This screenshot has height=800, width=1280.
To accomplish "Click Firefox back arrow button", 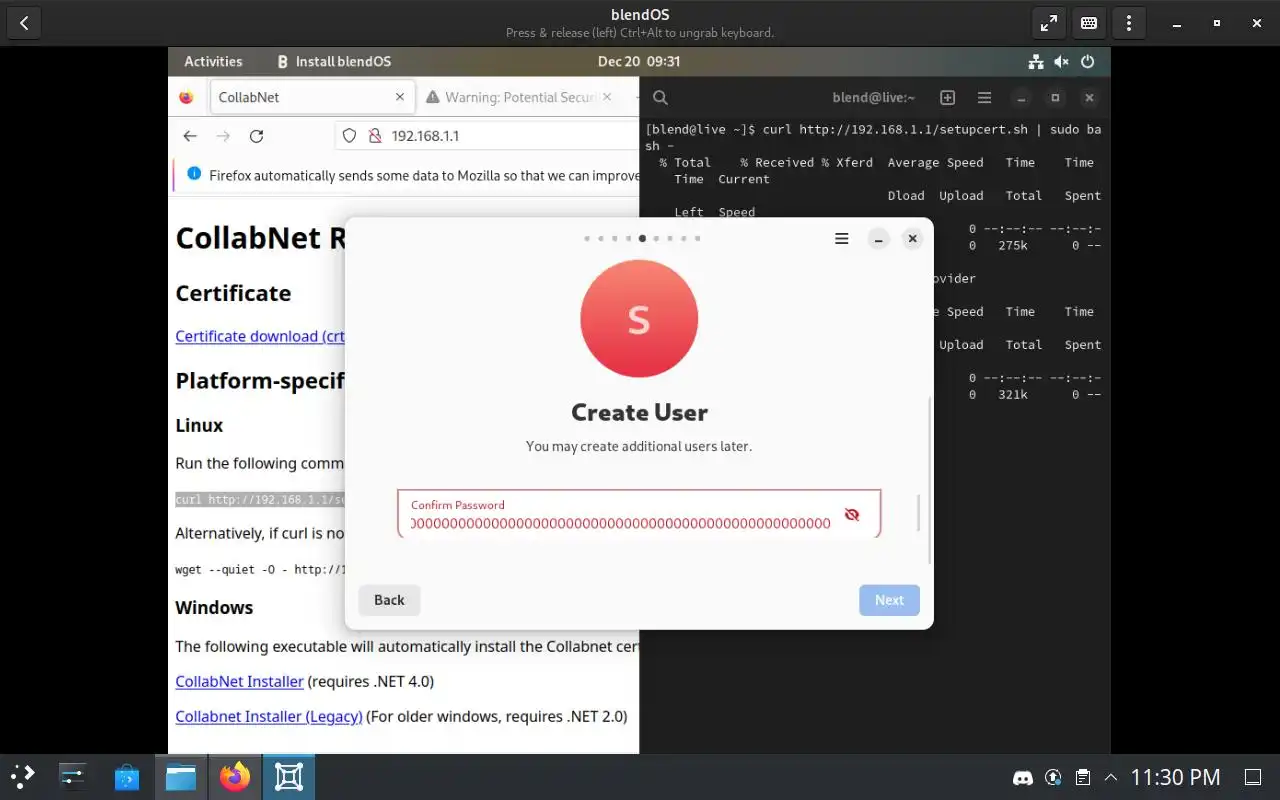I will (x=190, y=136).
